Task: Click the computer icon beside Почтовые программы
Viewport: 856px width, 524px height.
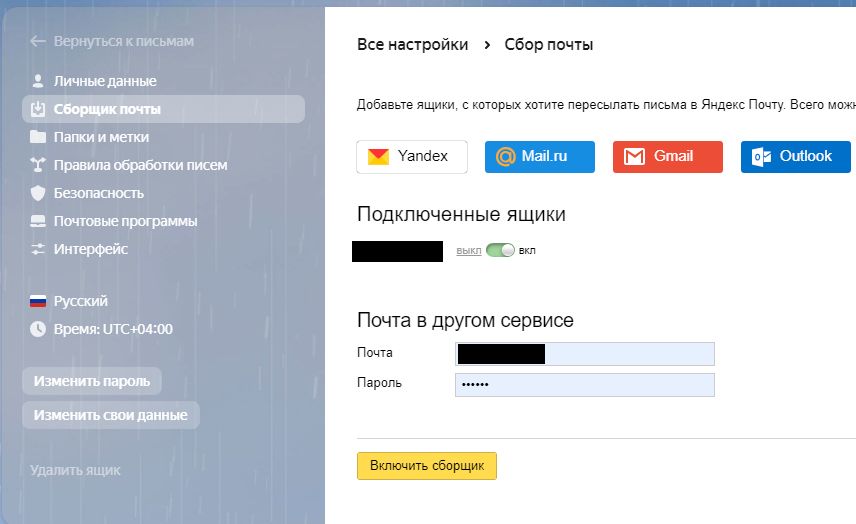Action: [x=38, y=221]
